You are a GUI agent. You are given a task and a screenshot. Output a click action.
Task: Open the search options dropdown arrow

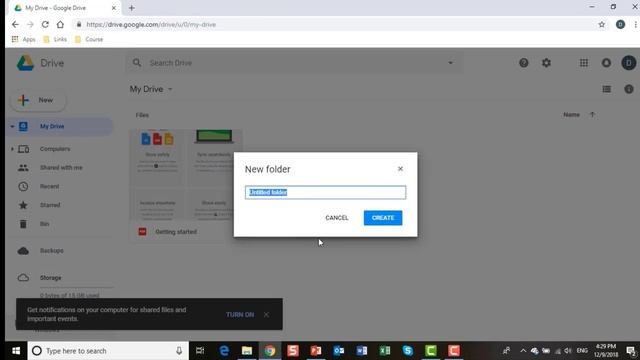tap(451, 63)
